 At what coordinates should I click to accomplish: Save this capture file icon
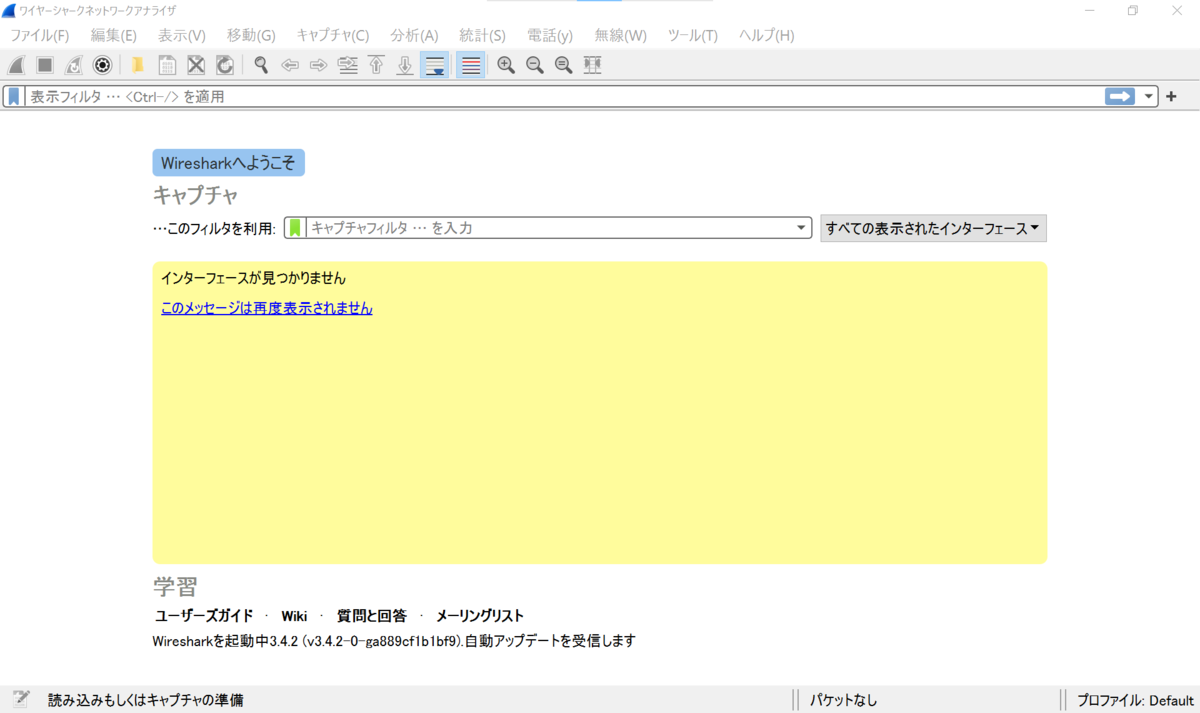pos(167,65)
